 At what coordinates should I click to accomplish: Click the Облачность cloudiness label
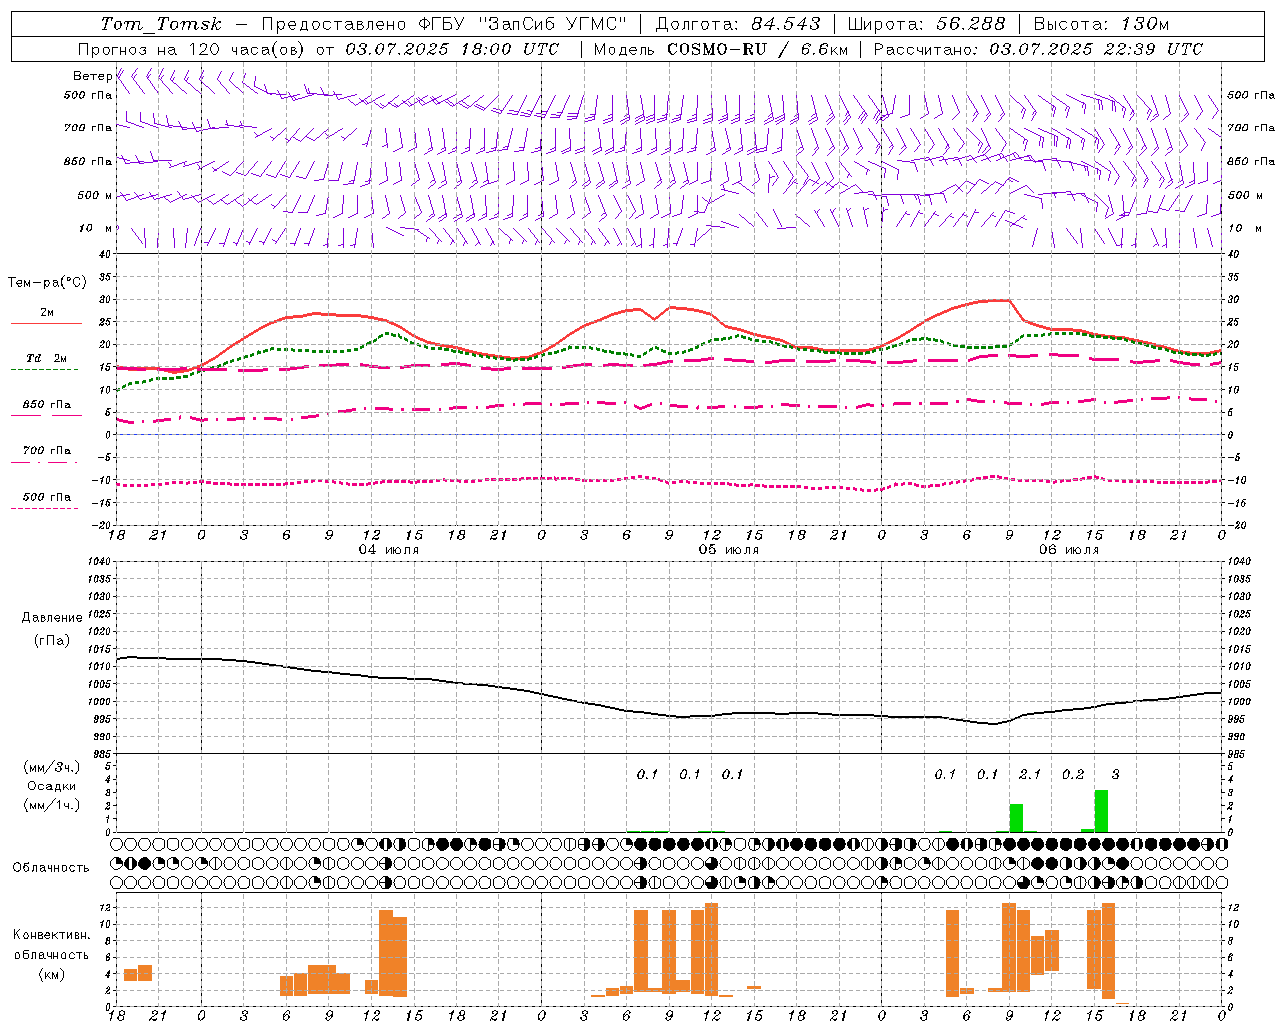coord(51,868)
